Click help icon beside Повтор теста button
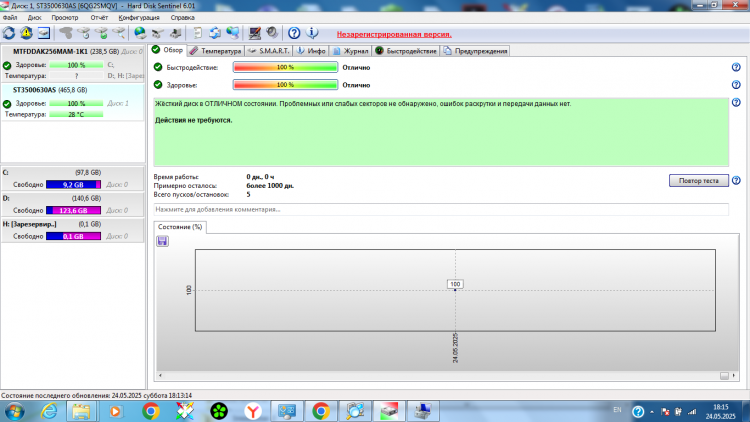The image size is (750, 422). point(736,181)
